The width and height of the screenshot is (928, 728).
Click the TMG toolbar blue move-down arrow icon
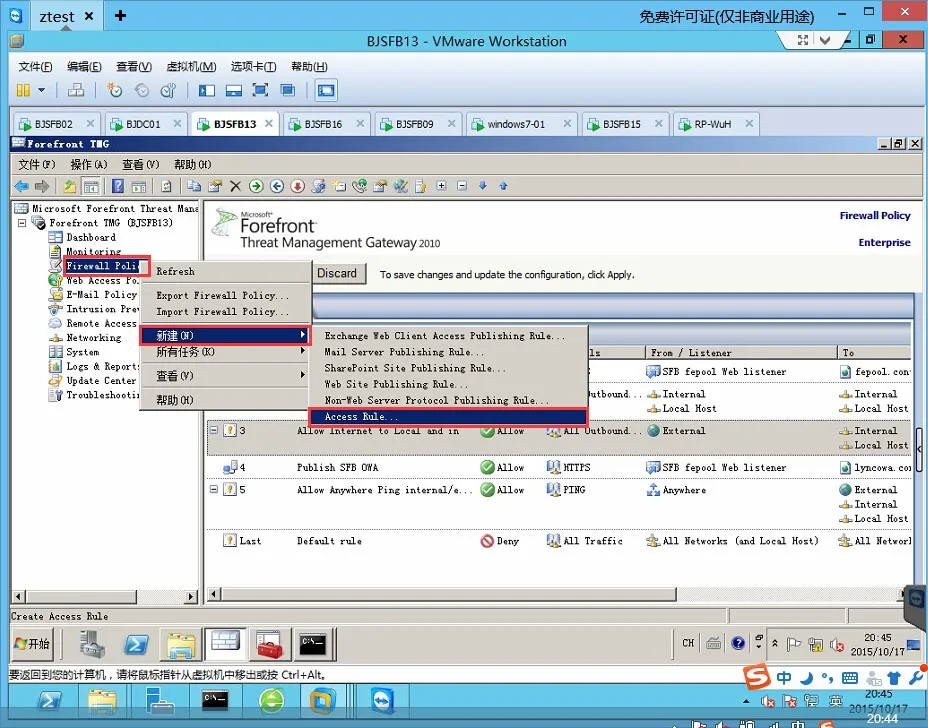click(482, 186)
